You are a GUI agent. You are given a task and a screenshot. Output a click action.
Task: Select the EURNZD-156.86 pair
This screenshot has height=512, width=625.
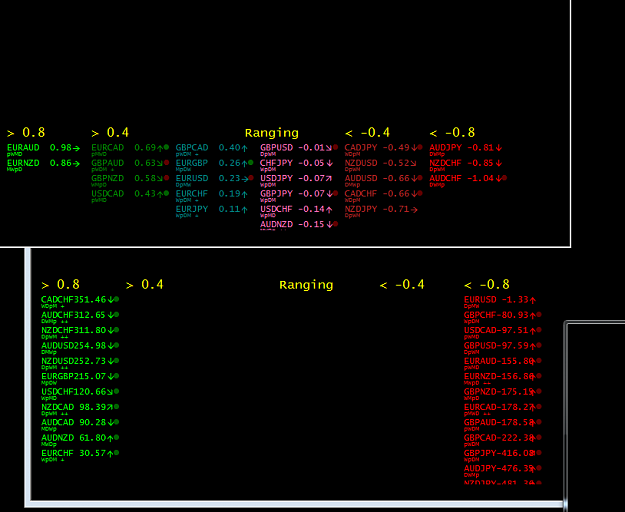click(503, 377)
